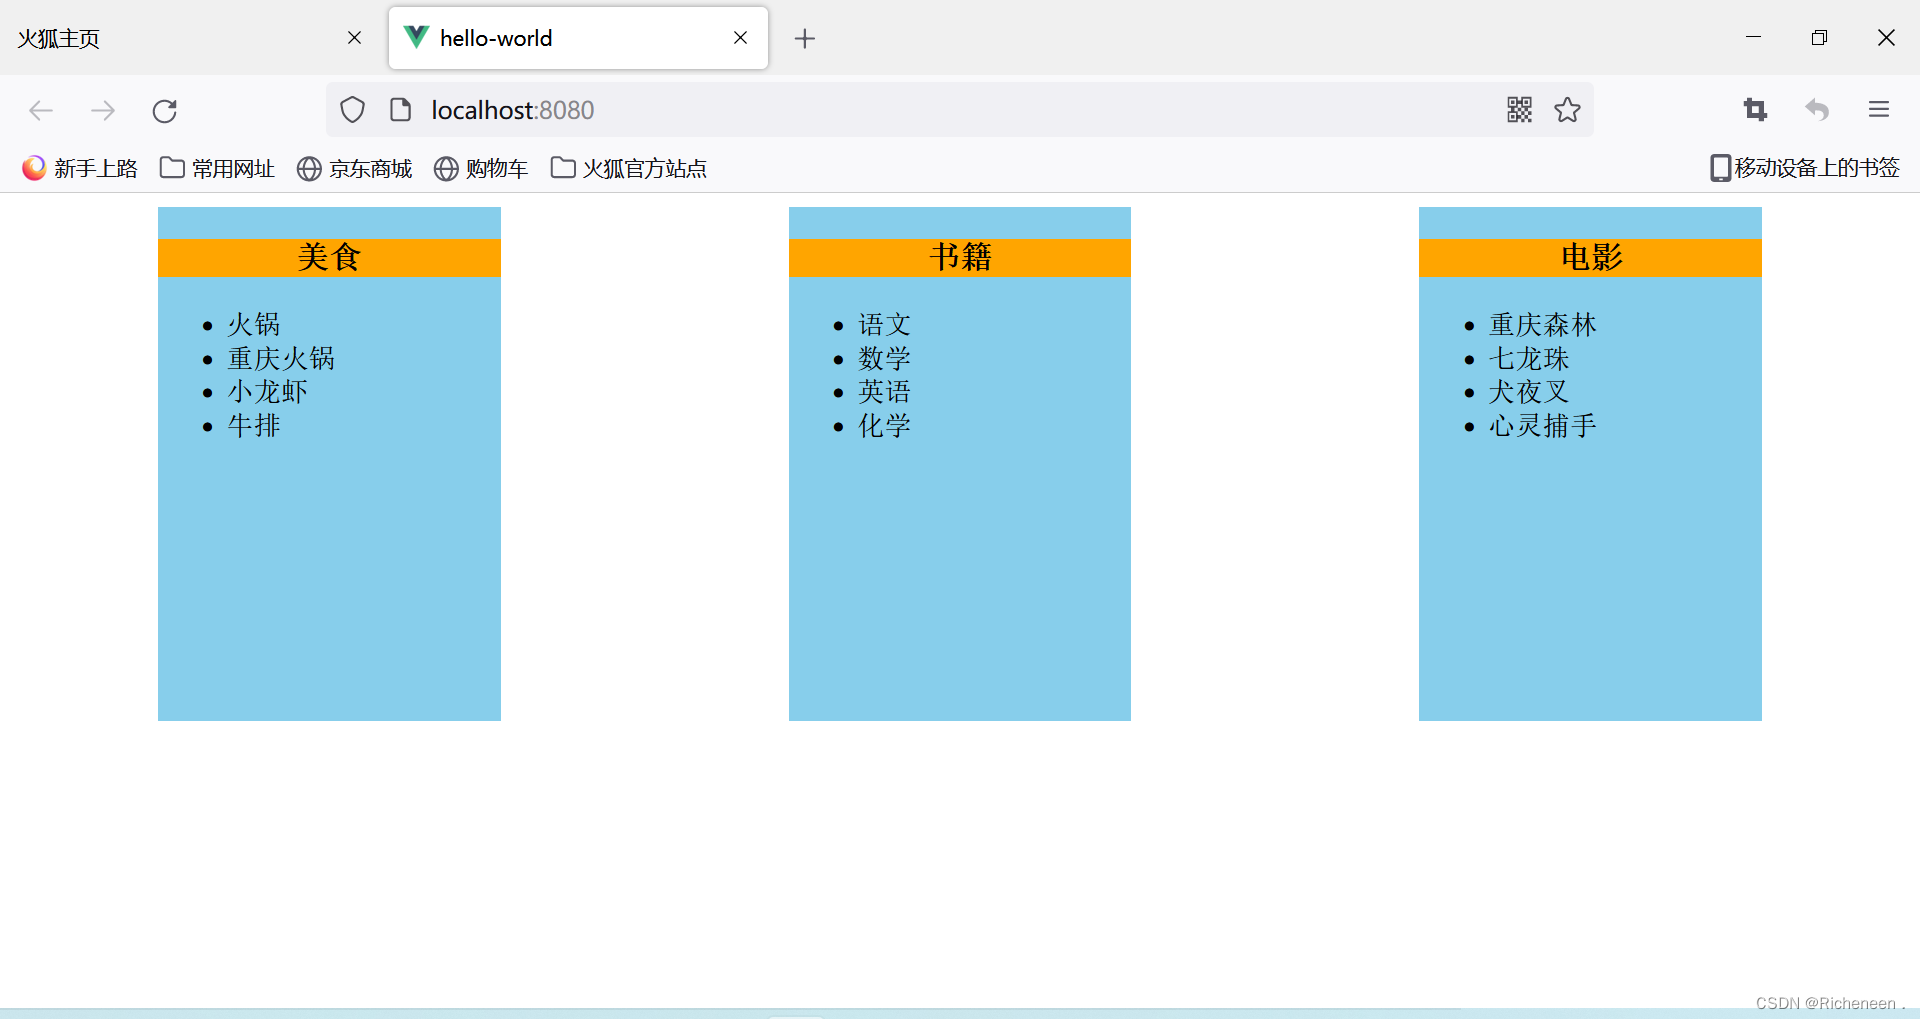
Task: Open a new tab with plus button
Action: (x=805, y=39)
